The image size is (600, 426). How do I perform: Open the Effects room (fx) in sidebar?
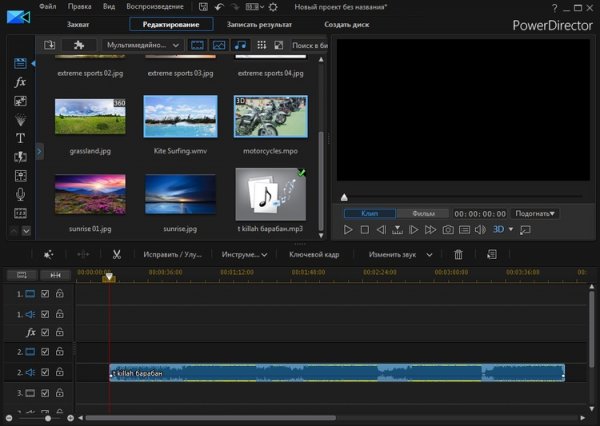coord(20,82)
